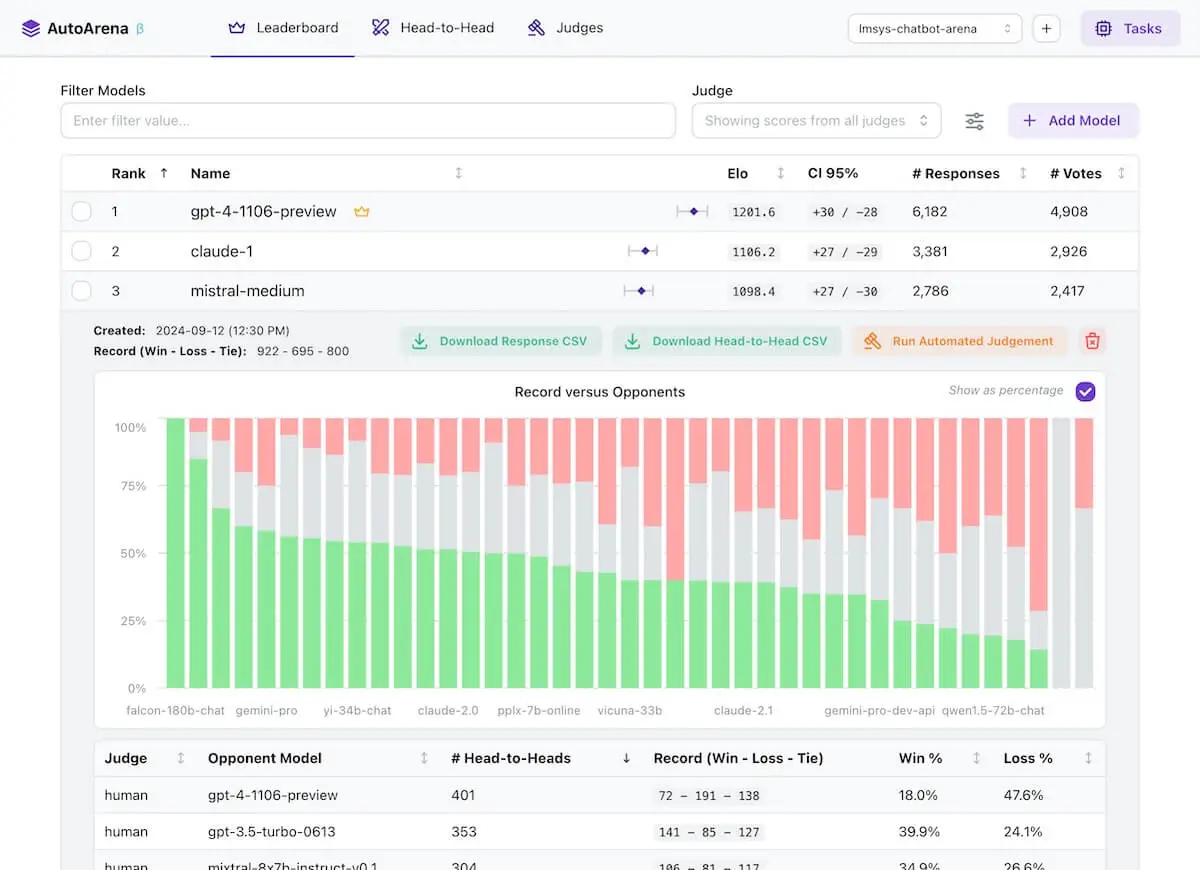Screen dimensions: 1200x870
Task: Click the settings sliders icon near Add Model
Action: click(x=974, y=121)
